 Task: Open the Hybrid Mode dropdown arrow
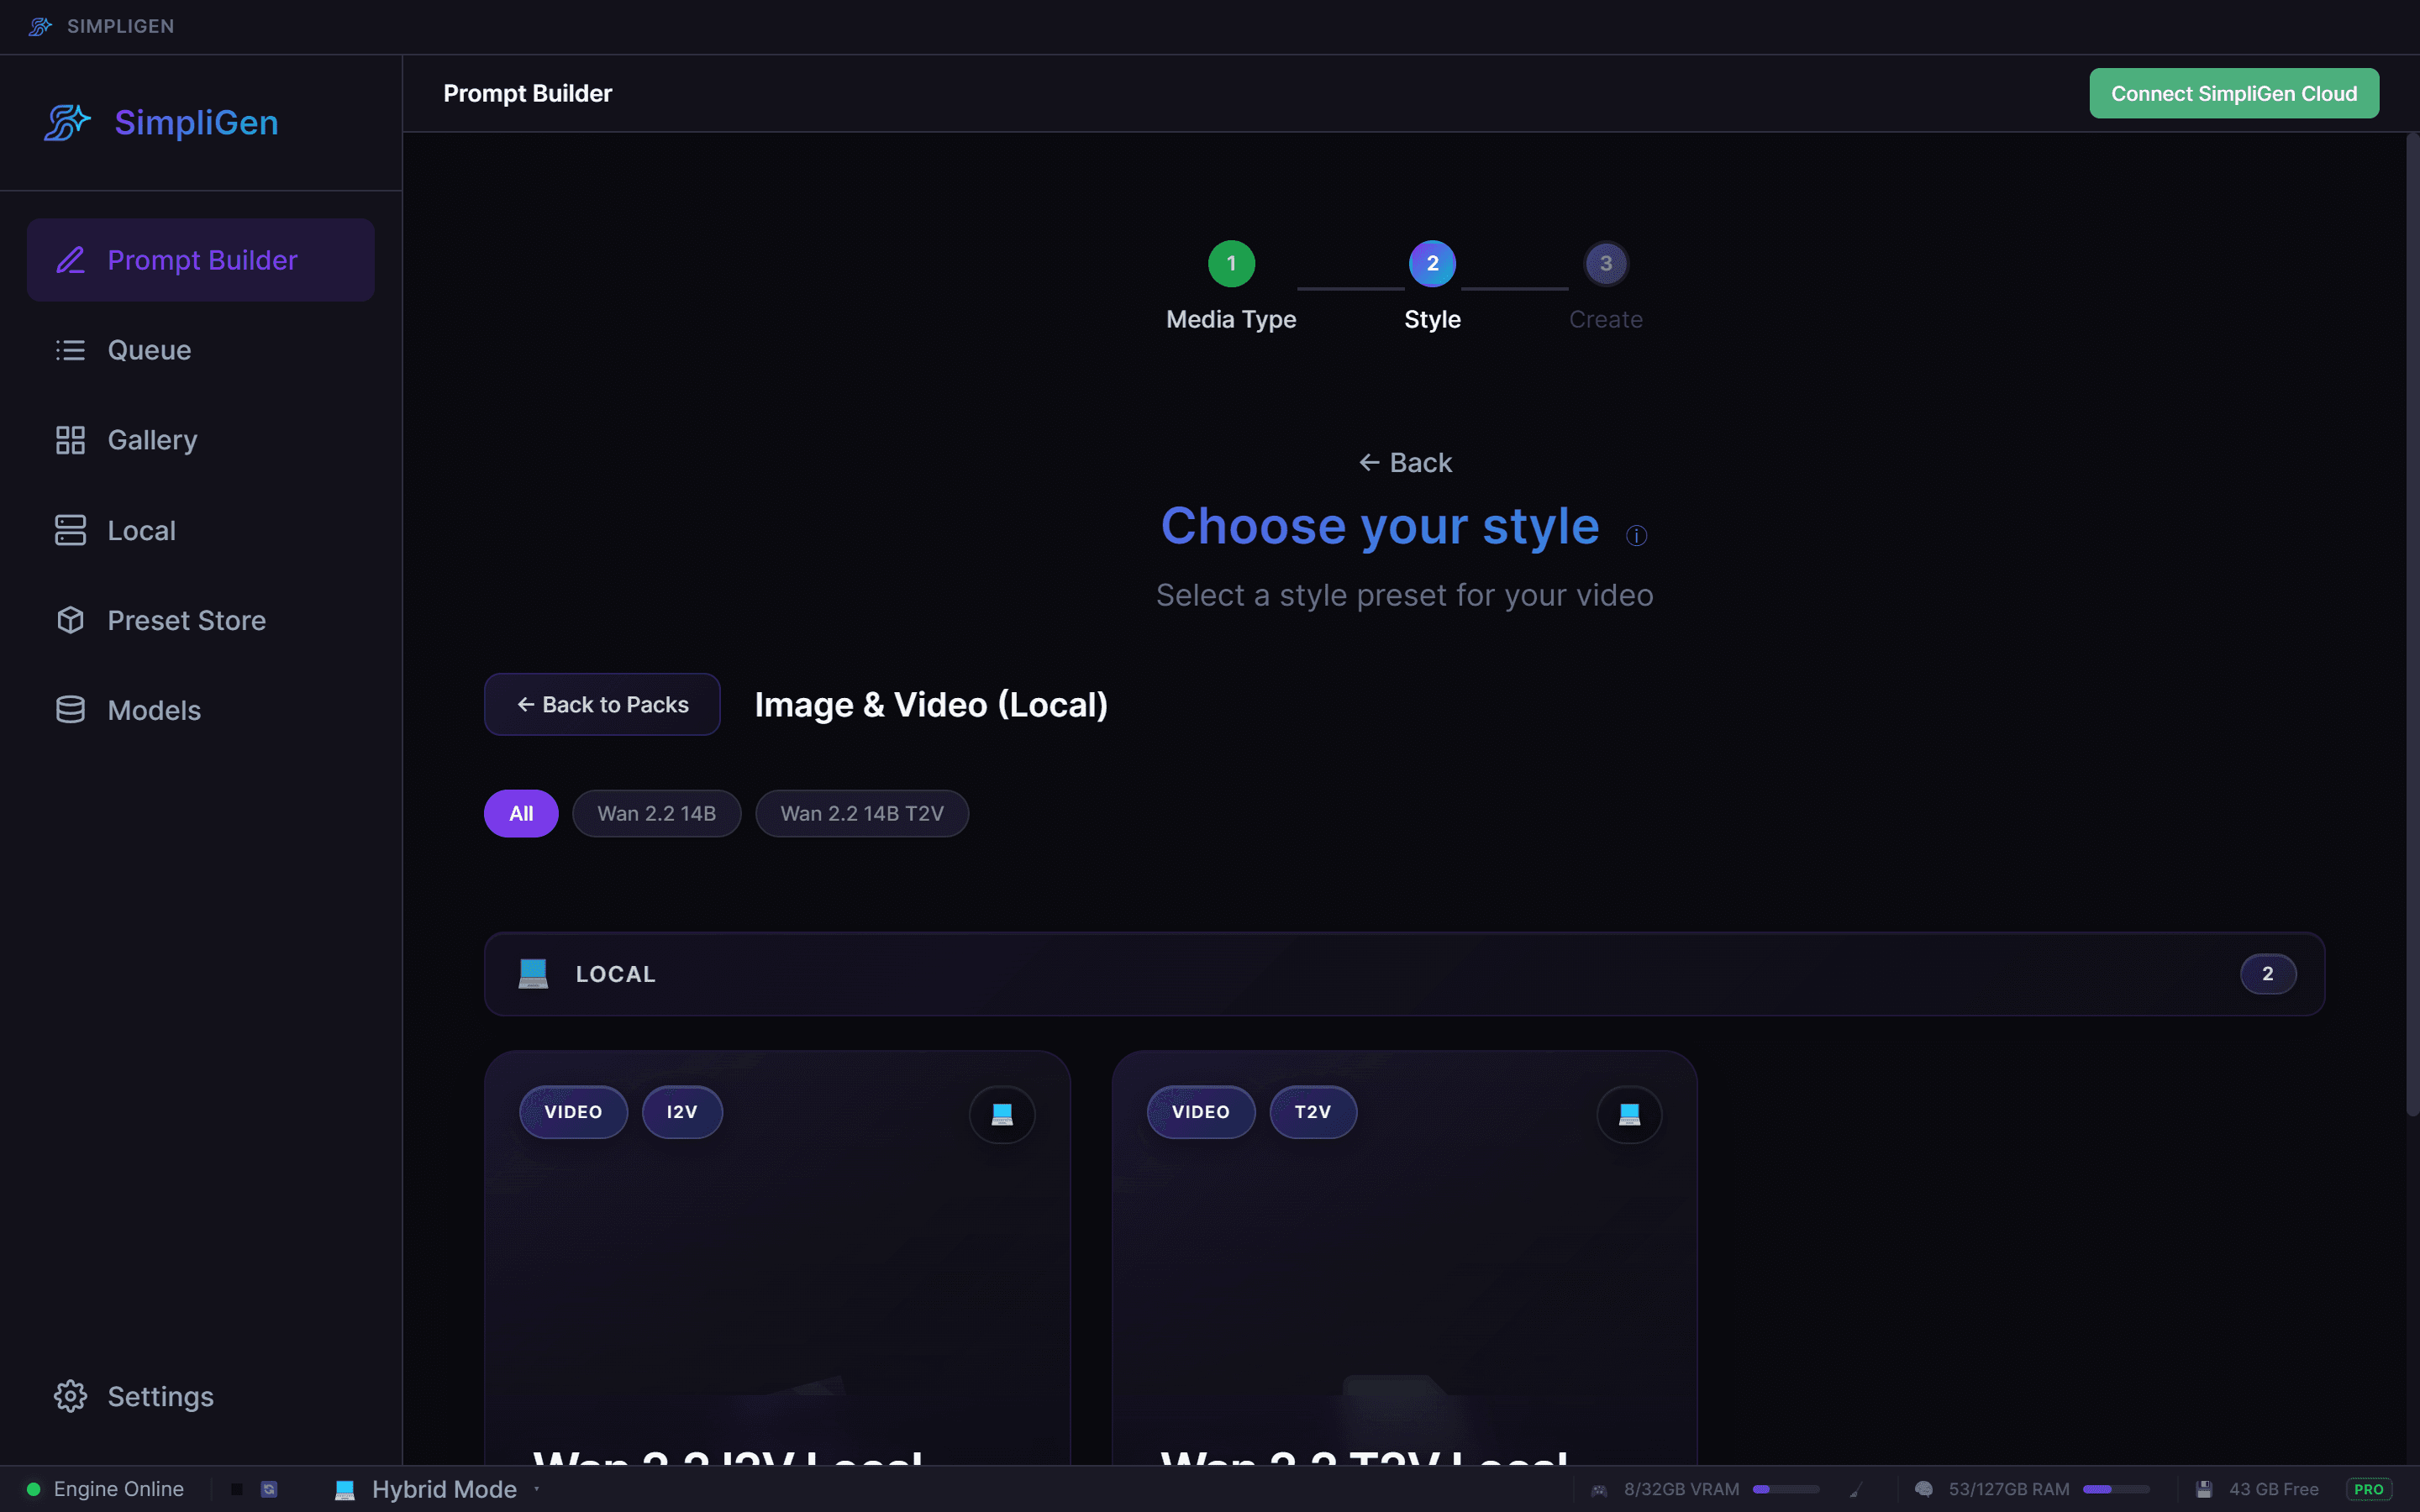[537, 1489]
